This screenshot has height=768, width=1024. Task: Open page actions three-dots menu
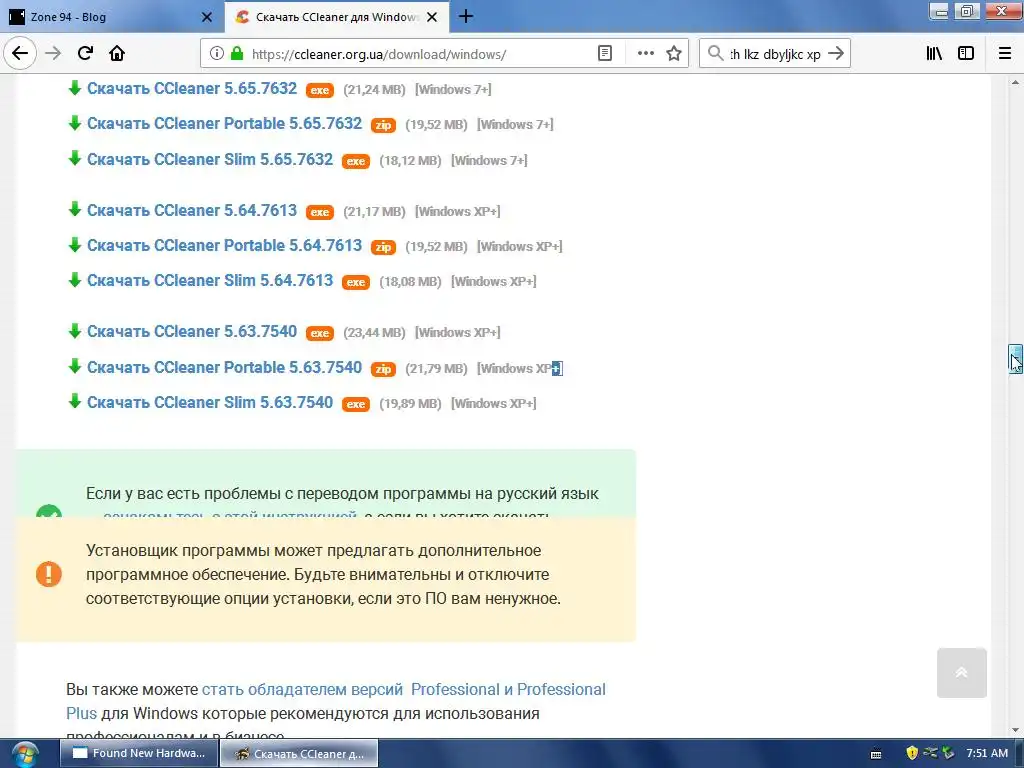(645, 54)
